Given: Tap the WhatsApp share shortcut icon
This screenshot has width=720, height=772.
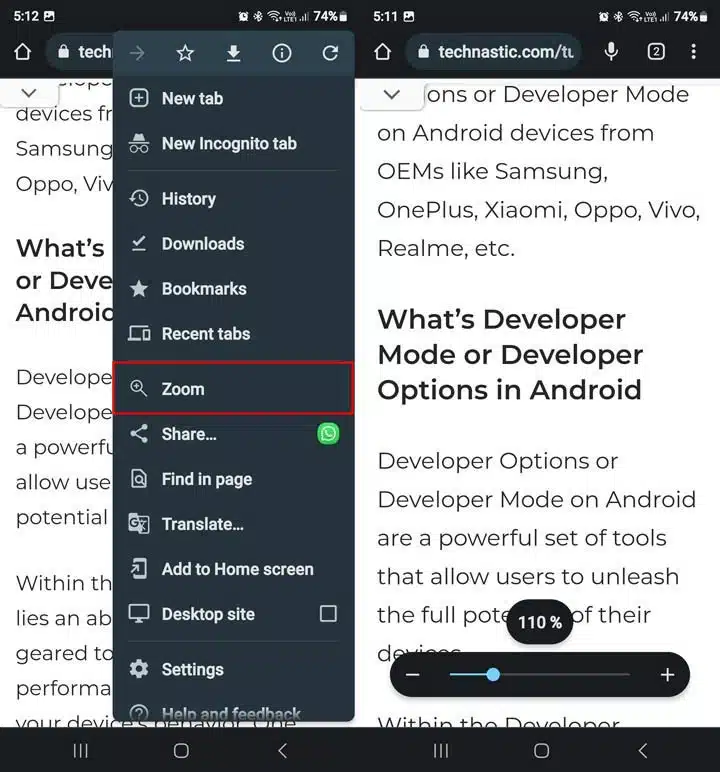Looking at the screenshot, I should pyautogui.click(x=328, y=434).
